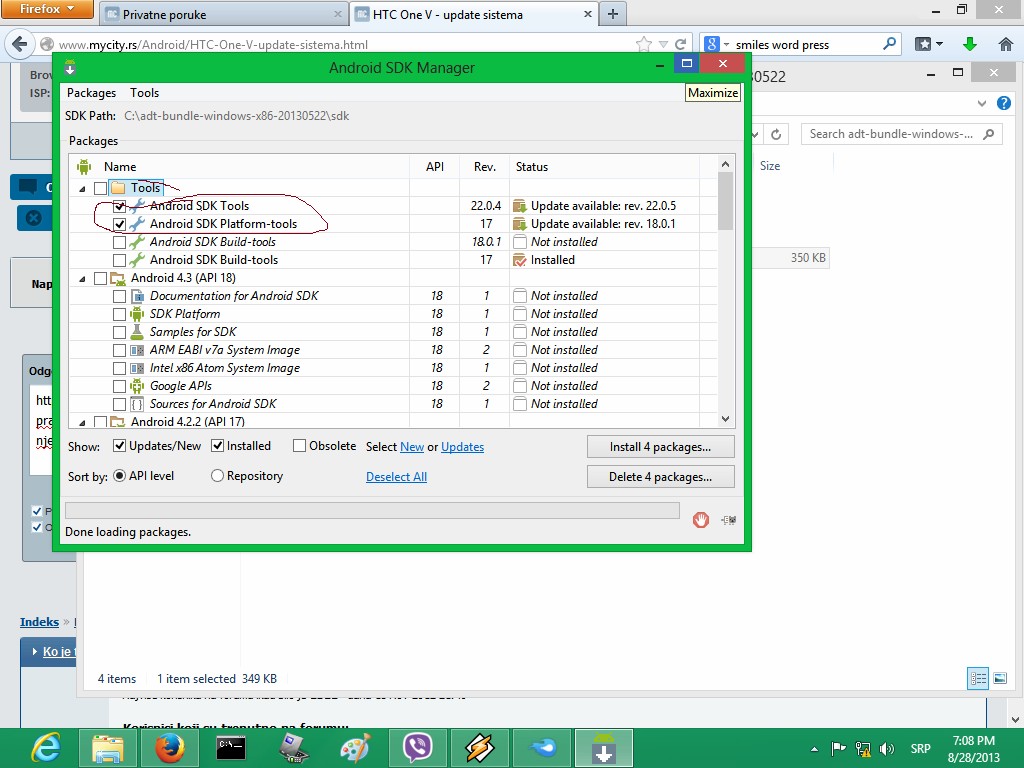Check the Android 4.3 (API 18) group checkbox

(x=100, y=278)
